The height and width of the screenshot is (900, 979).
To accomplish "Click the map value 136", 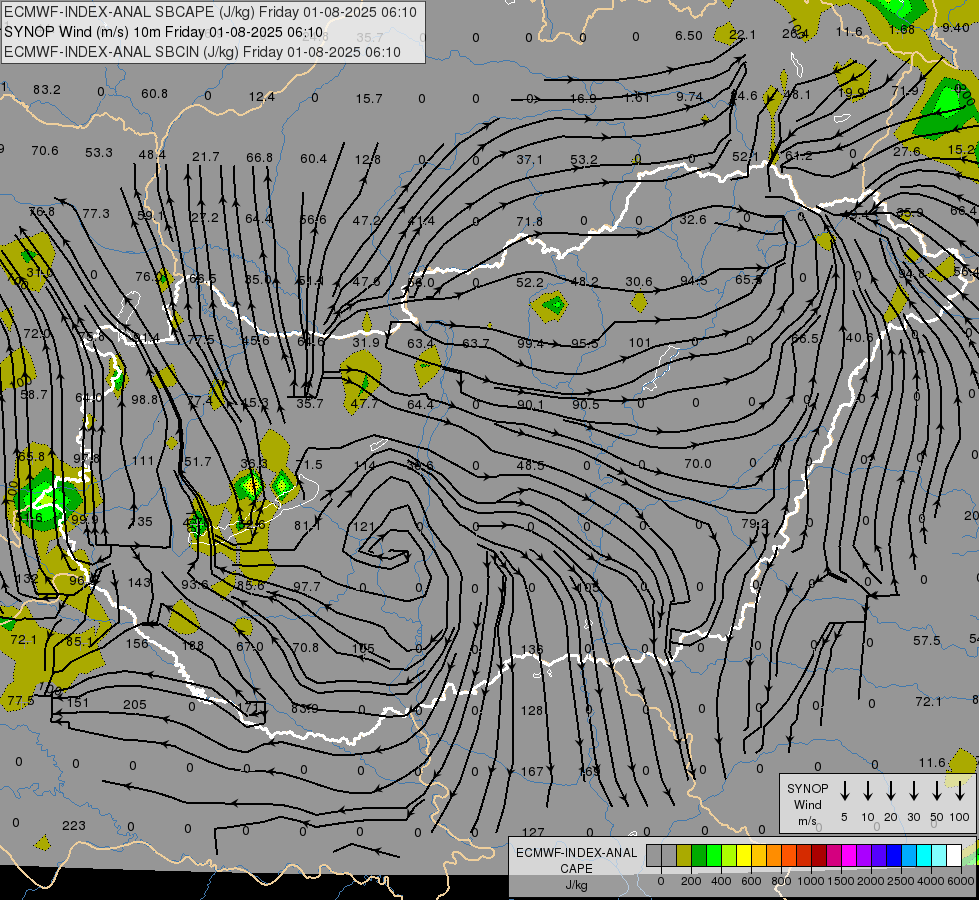I will [532, 649].
